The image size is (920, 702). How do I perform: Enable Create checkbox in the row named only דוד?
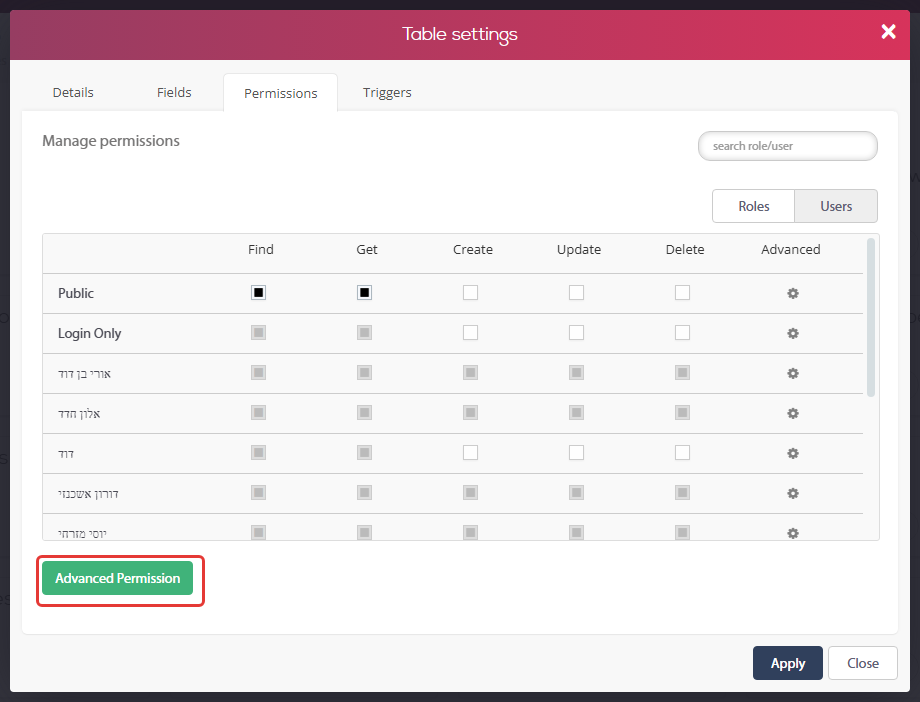click(471, 452)
